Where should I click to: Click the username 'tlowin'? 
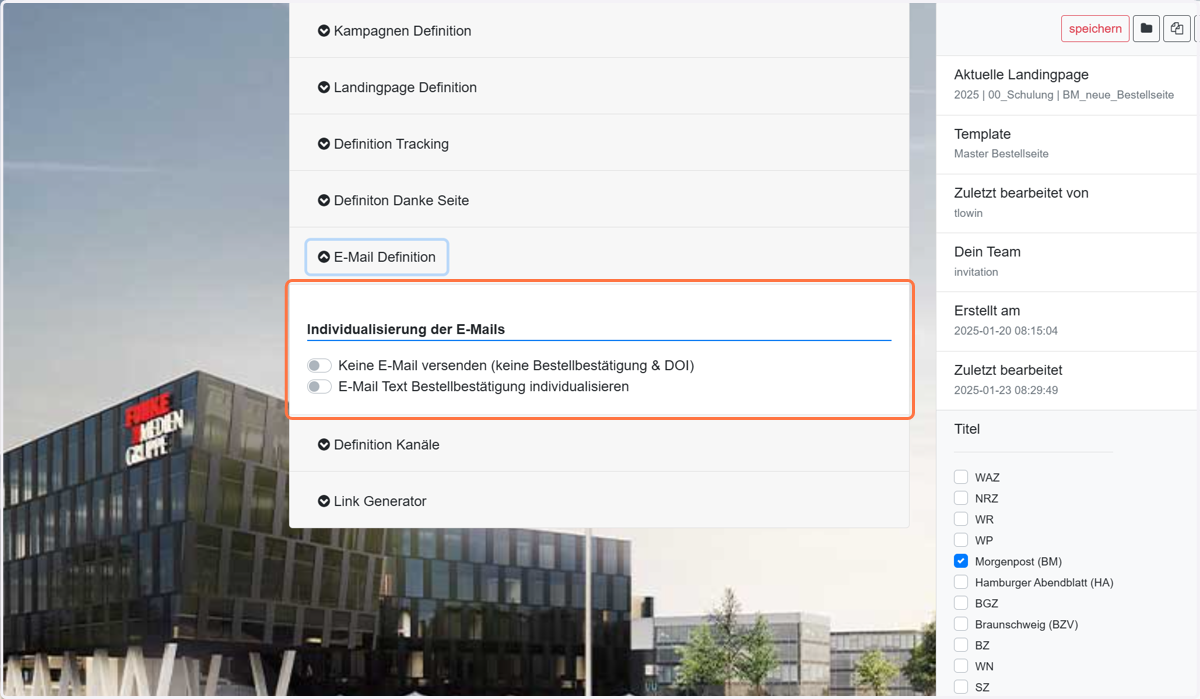pyautogui.click(x=968, y=213)
